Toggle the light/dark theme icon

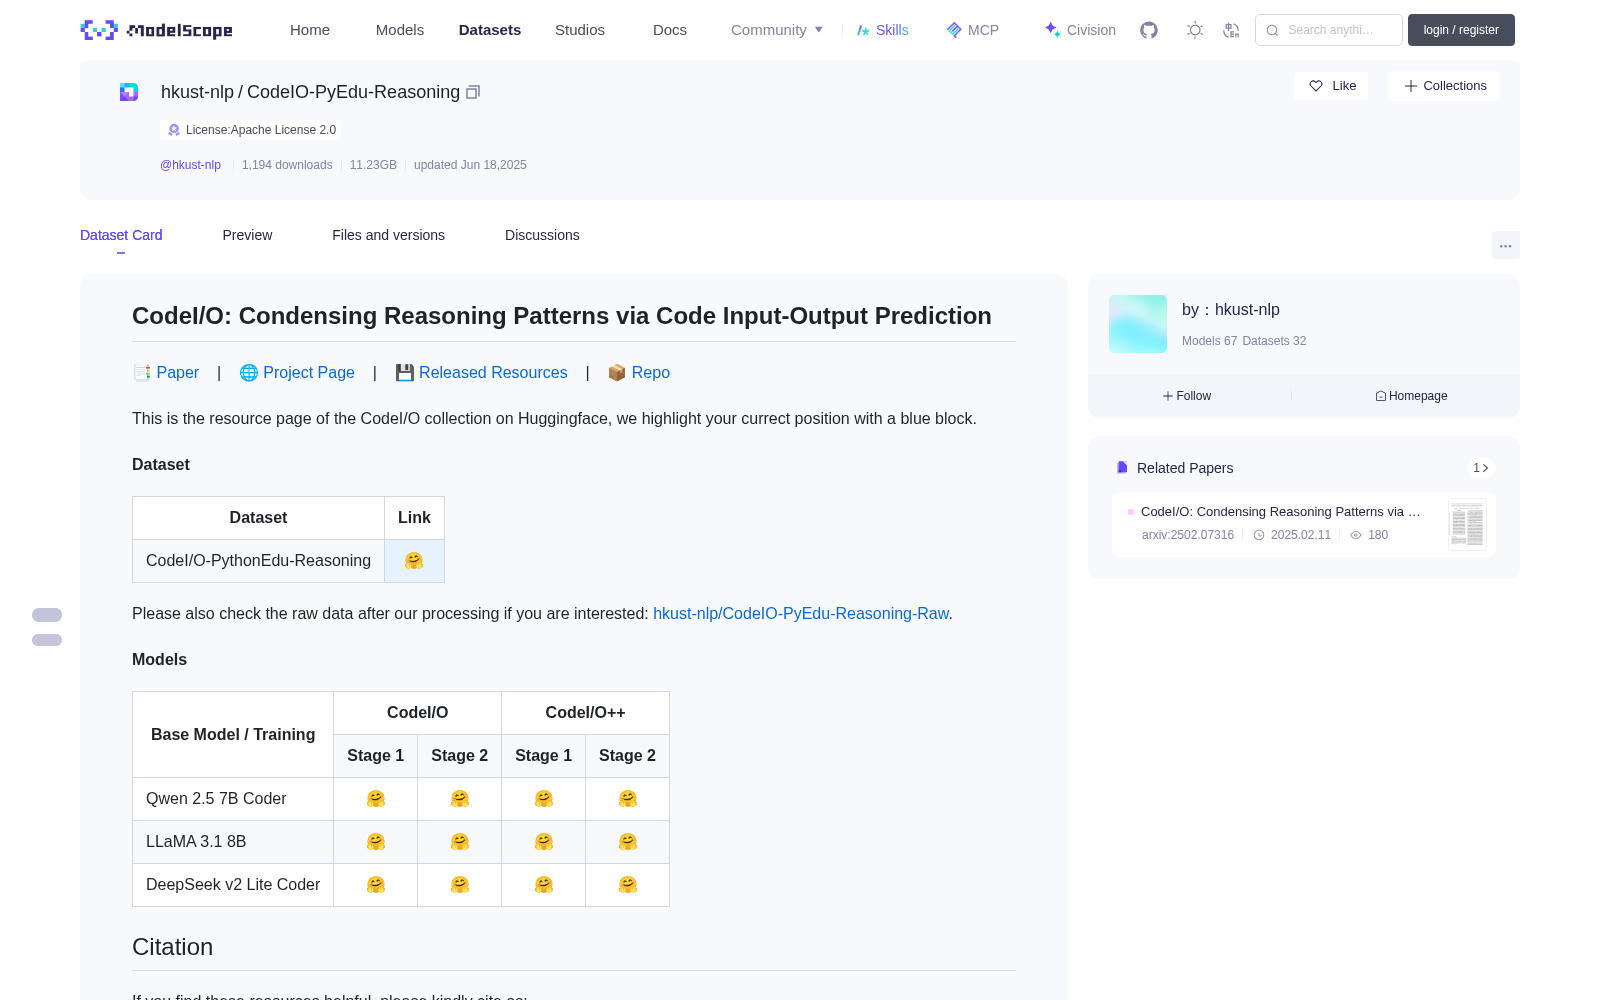1195,30
